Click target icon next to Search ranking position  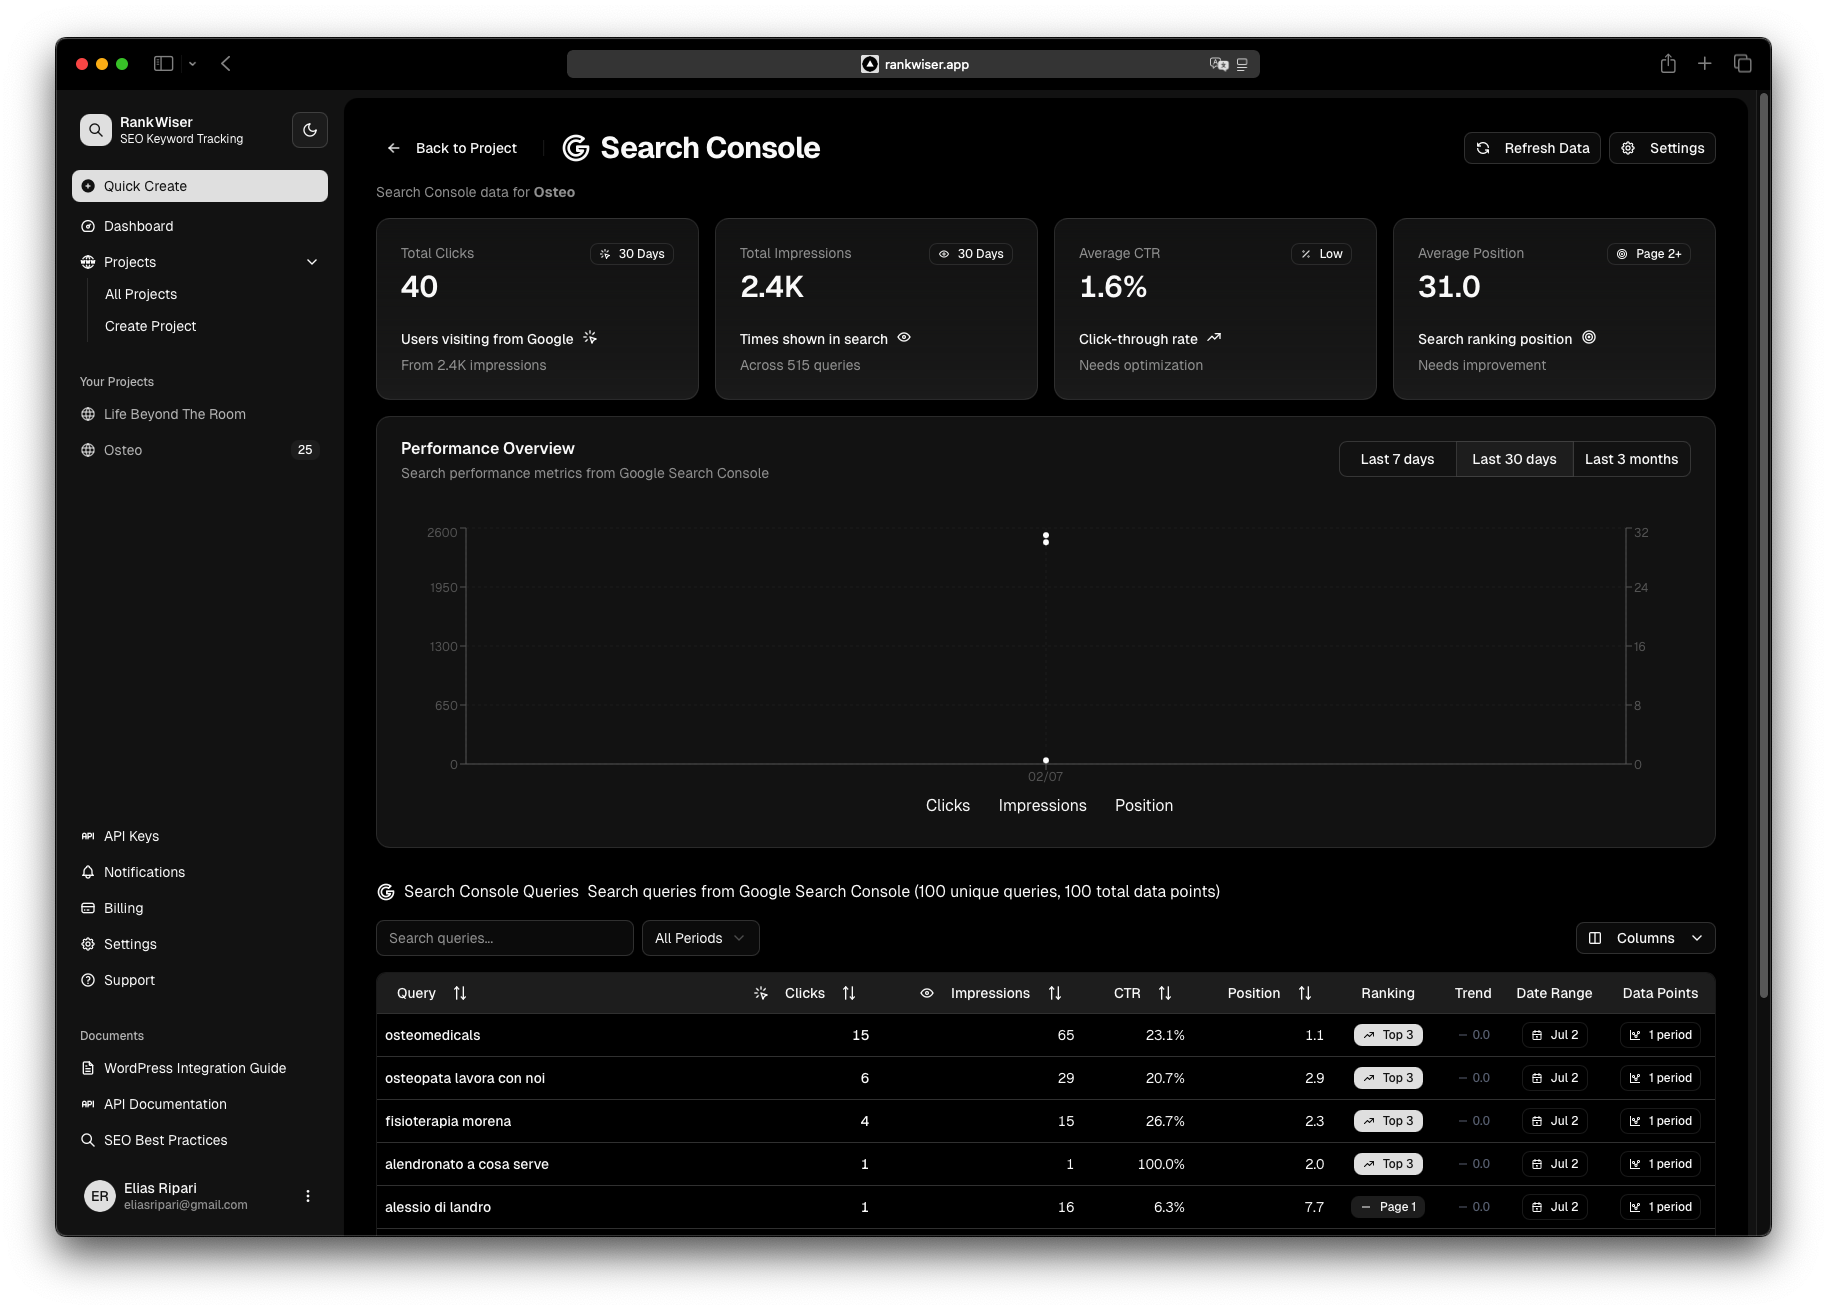pos(1589,338)
